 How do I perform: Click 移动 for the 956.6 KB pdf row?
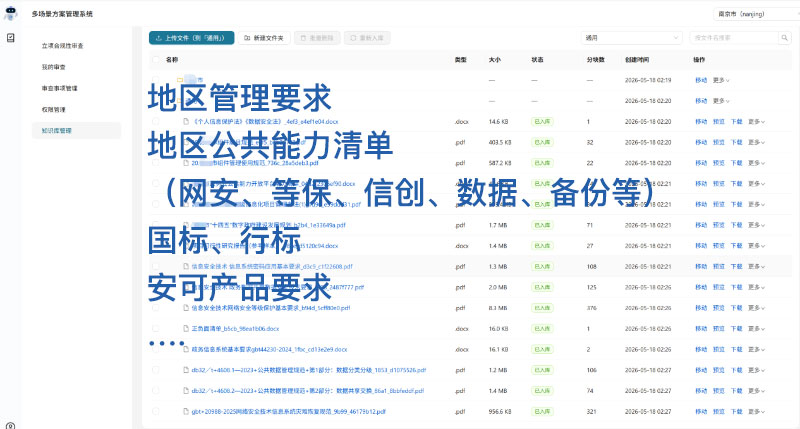[701, 411]
